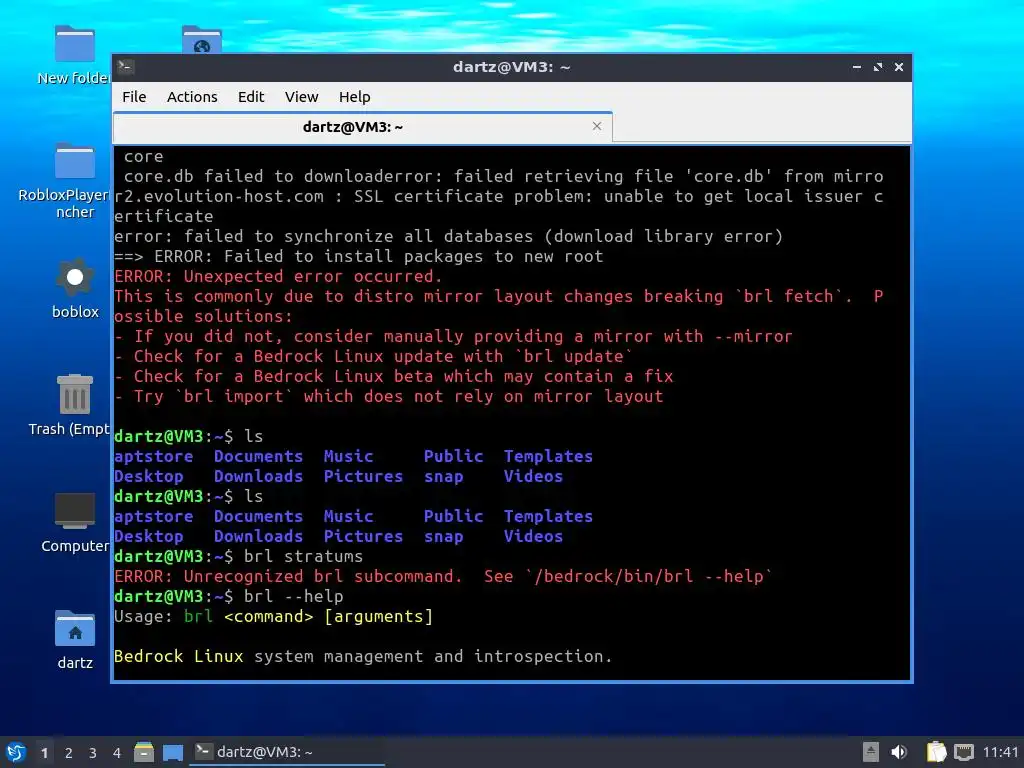Launch file manager from panel quick launch
This screenshot has width=1024, height=768.
[x=144, y=752]
